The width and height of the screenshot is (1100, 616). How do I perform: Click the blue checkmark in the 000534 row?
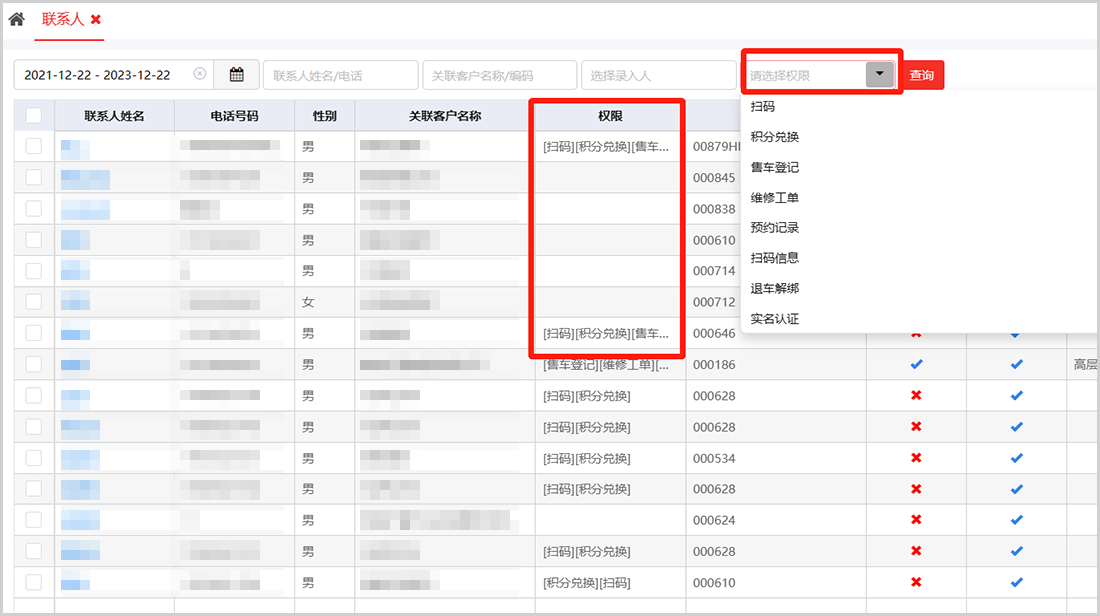coord(1016,458)
